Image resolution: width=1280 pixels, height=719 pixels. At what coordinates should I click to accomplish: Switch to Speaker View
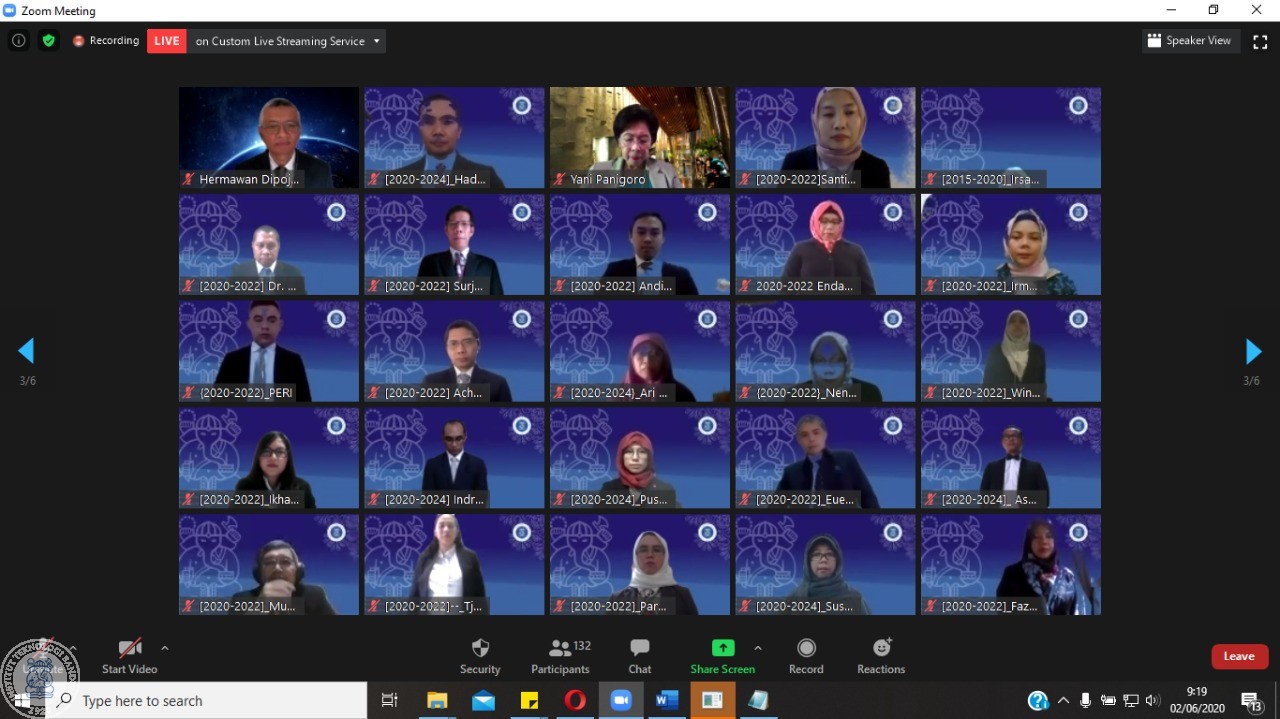tap(1190, 41)
